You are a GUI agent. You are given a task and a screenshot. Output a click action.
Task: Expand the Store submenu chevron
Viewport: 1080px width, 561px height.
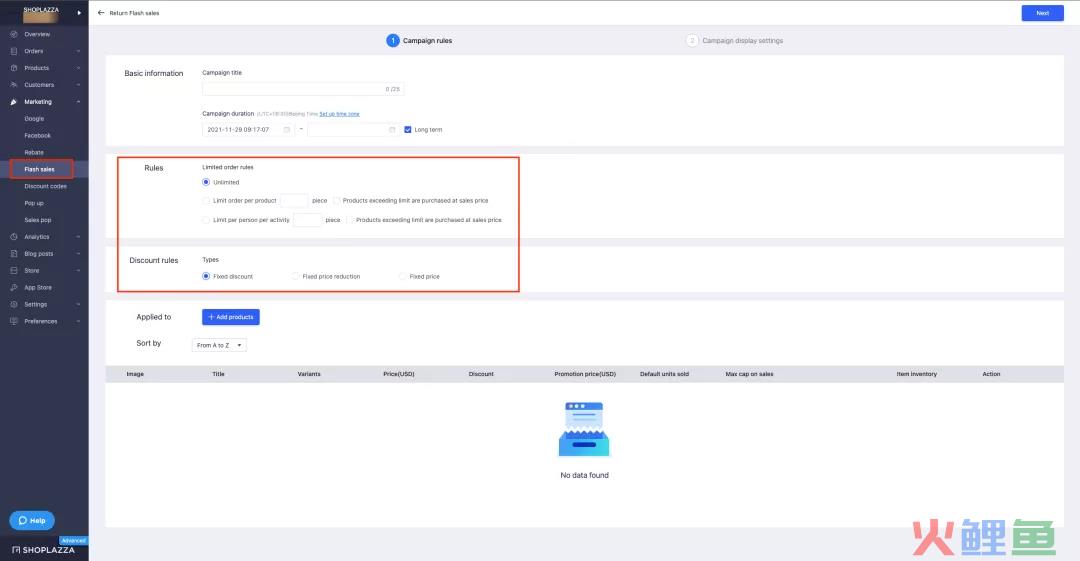pyautogui.click(x=79, y=270)
